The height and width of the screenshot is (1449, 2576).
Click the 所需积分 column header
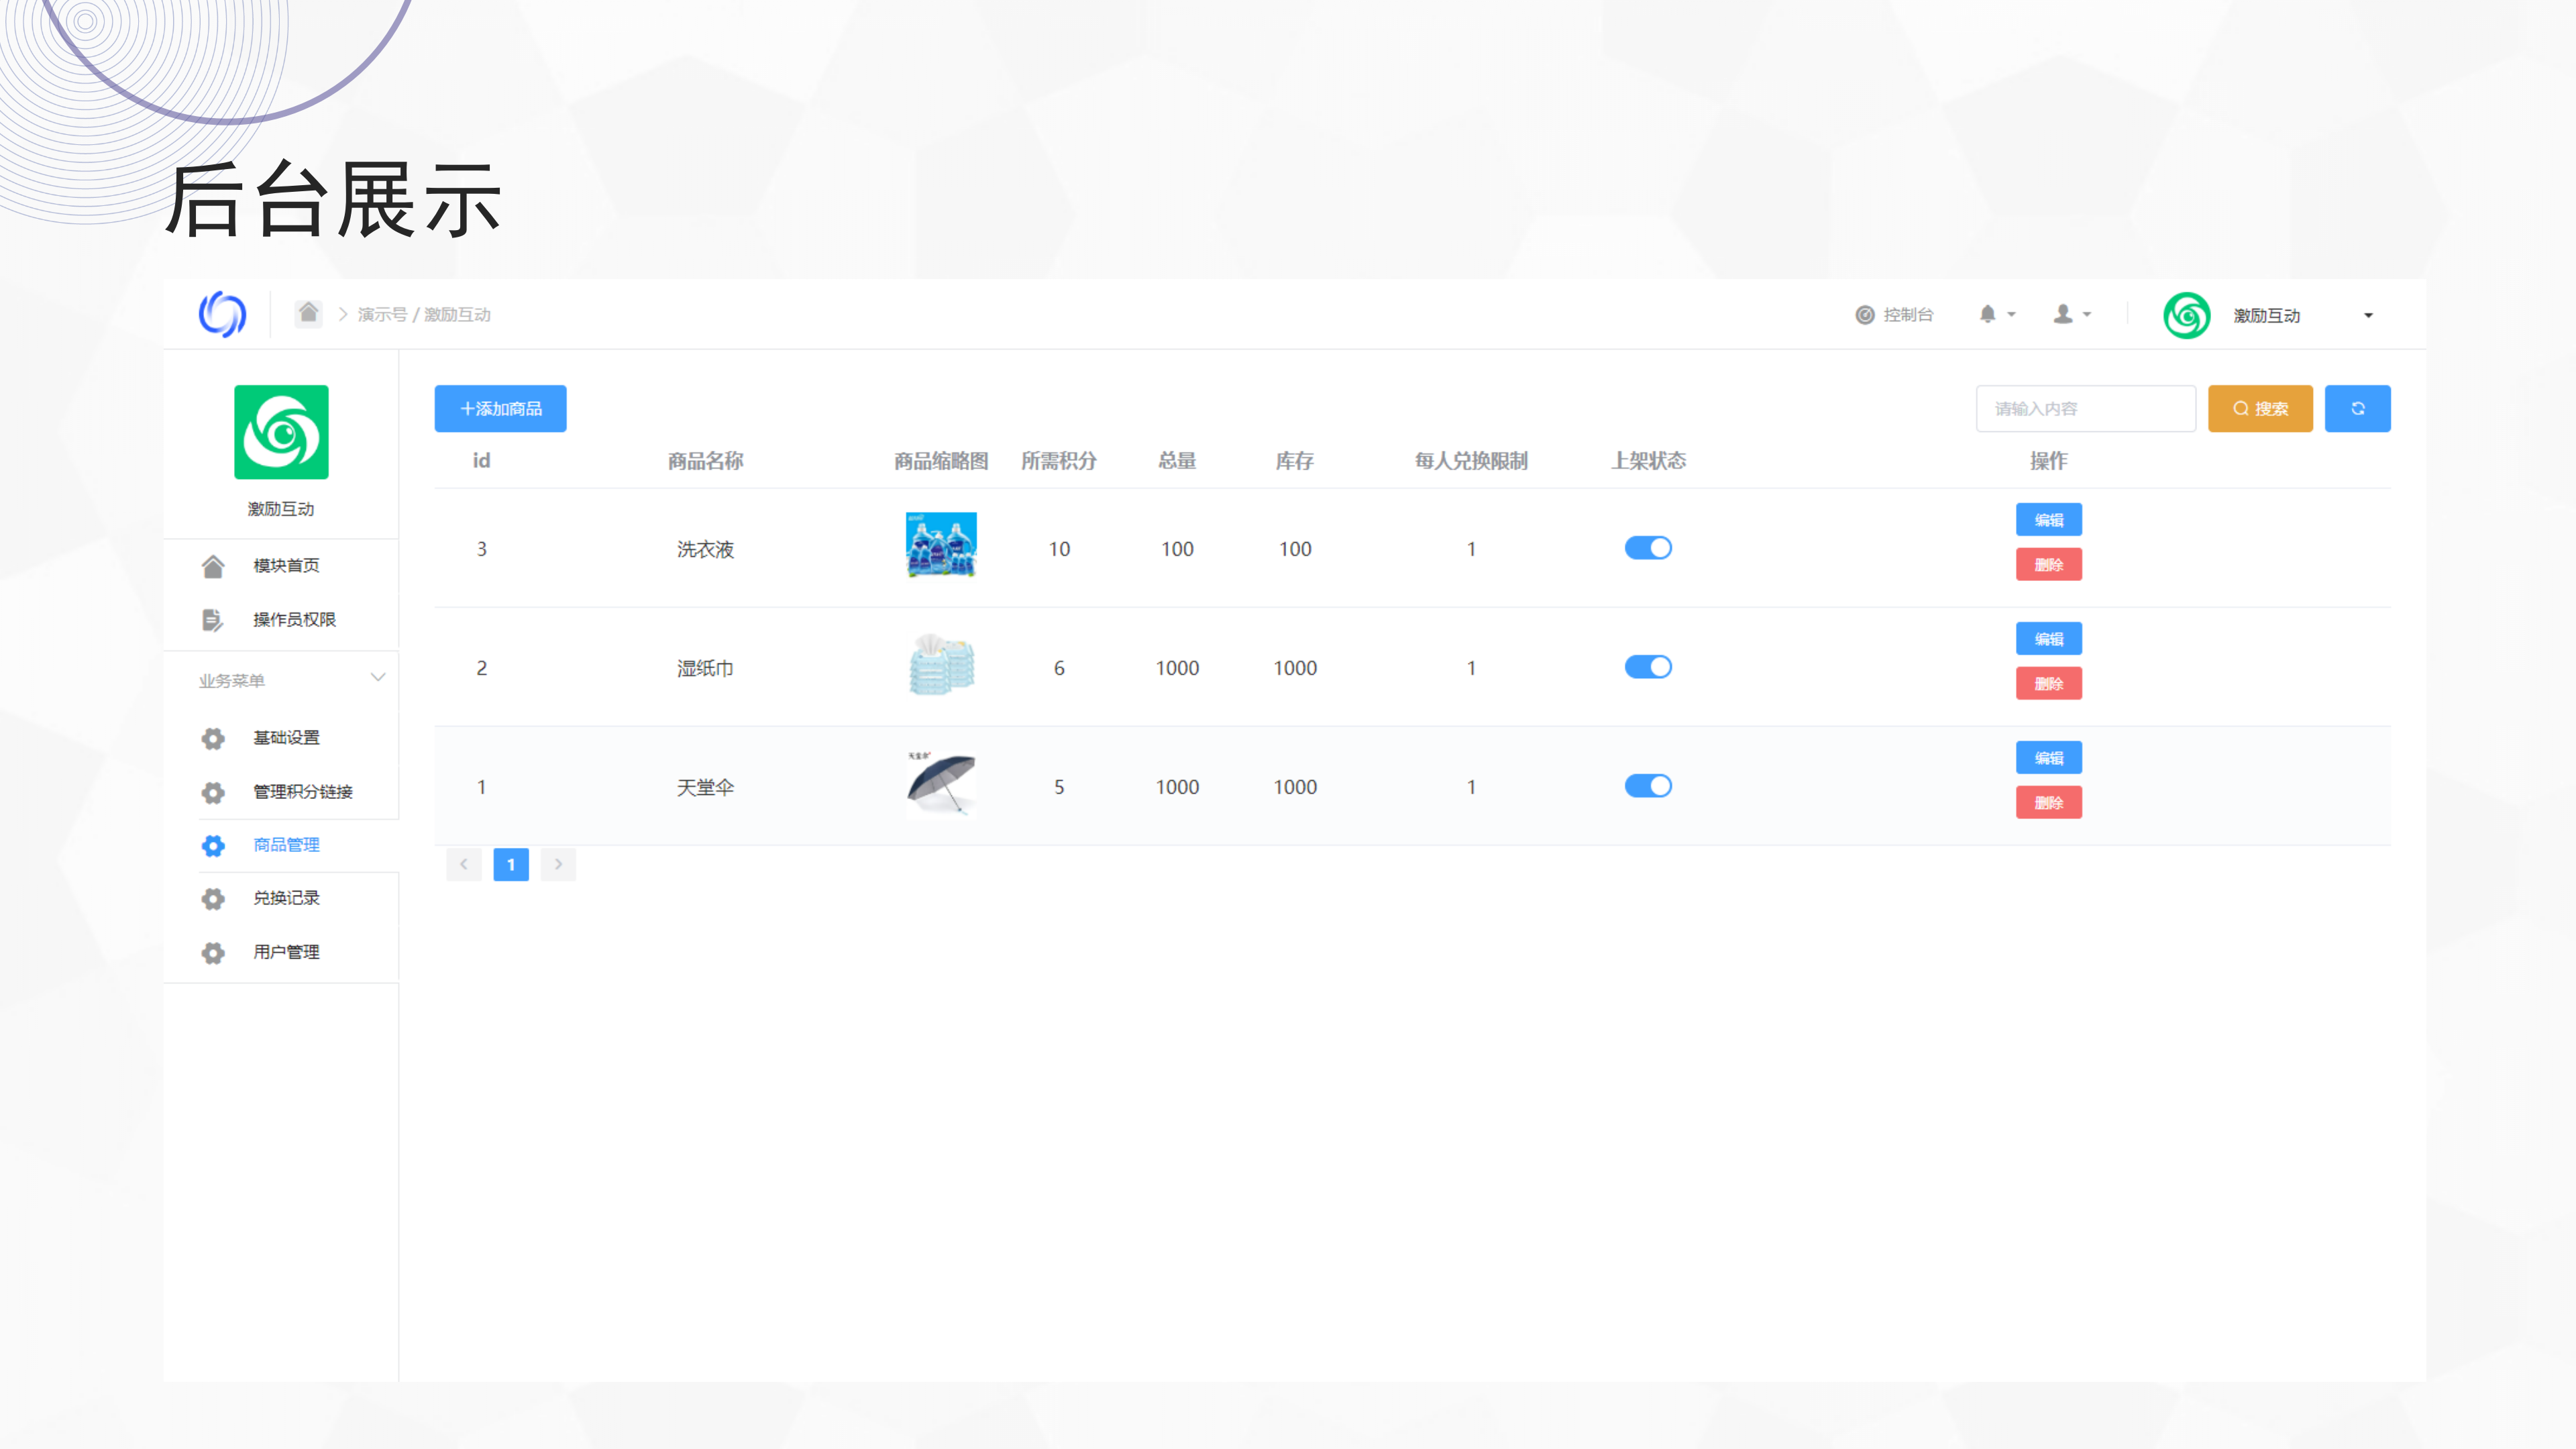(x=1058, y=461)
